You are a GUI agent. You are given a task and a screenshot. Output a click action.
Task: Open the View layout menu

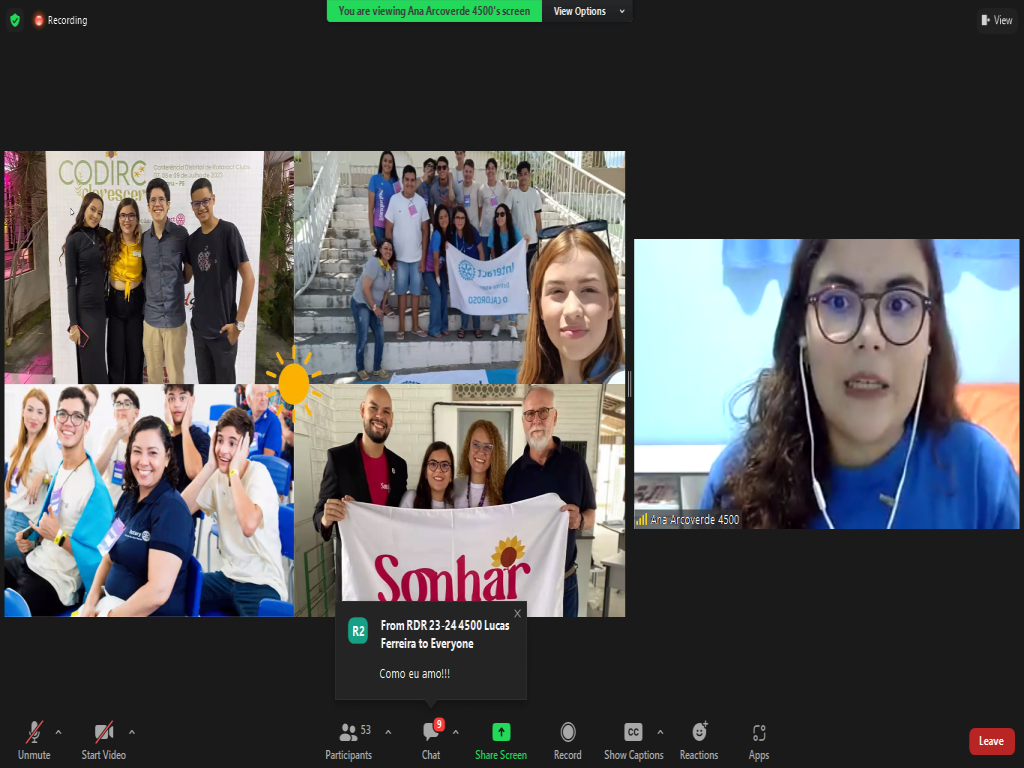point(997,20)
